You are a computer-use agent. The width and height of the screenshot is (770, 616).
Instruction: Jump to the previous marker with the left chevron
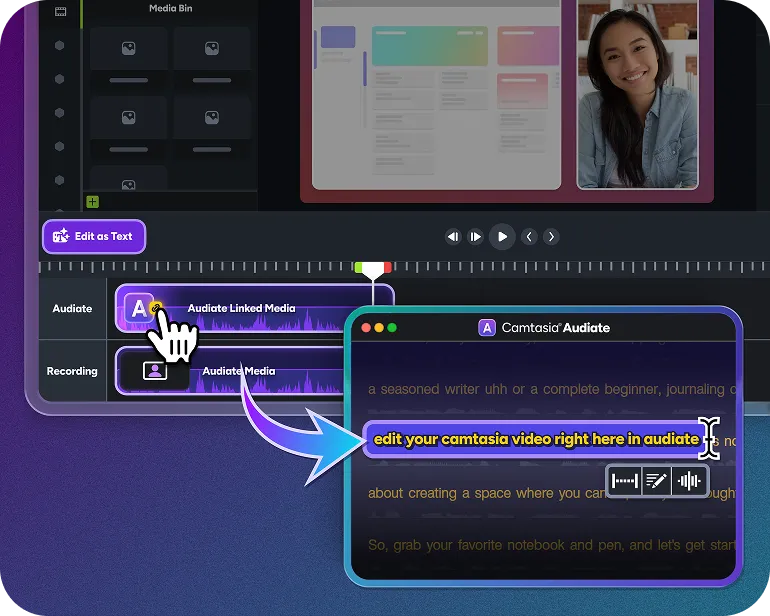pyautogui.click(x=529, y=237)
